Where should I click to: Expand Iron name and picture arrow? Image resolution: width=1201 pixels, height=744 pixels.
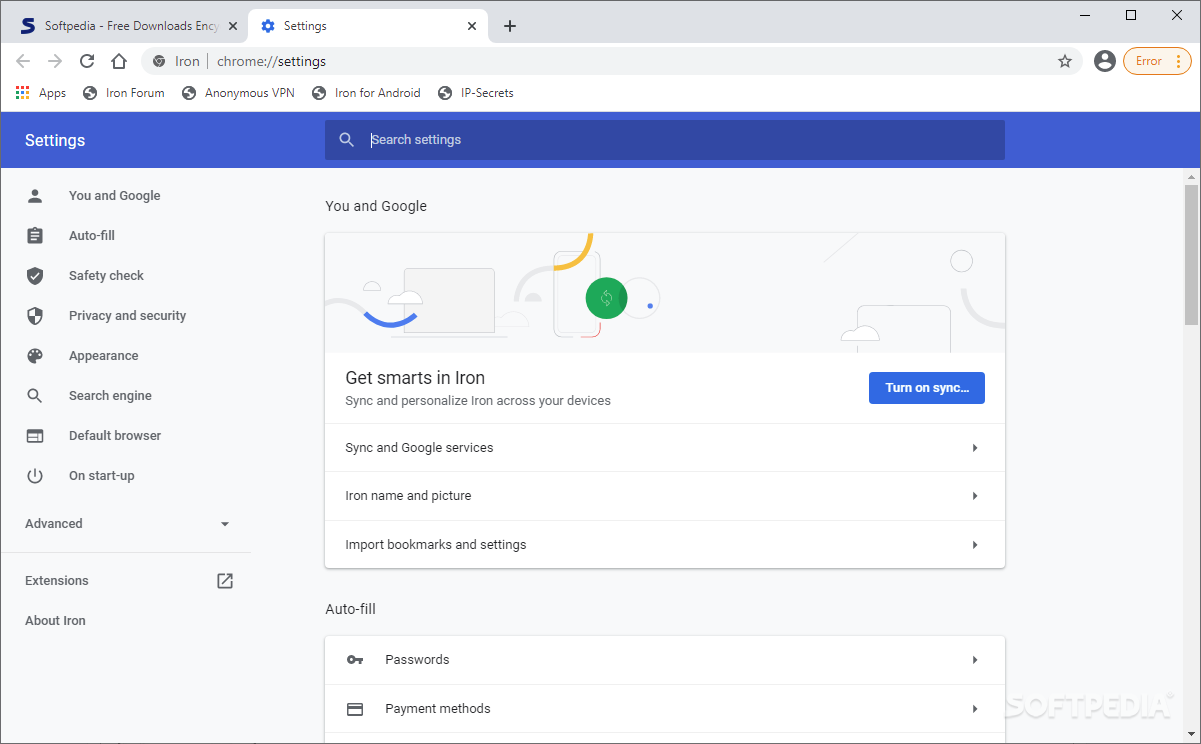click(975, 496)
